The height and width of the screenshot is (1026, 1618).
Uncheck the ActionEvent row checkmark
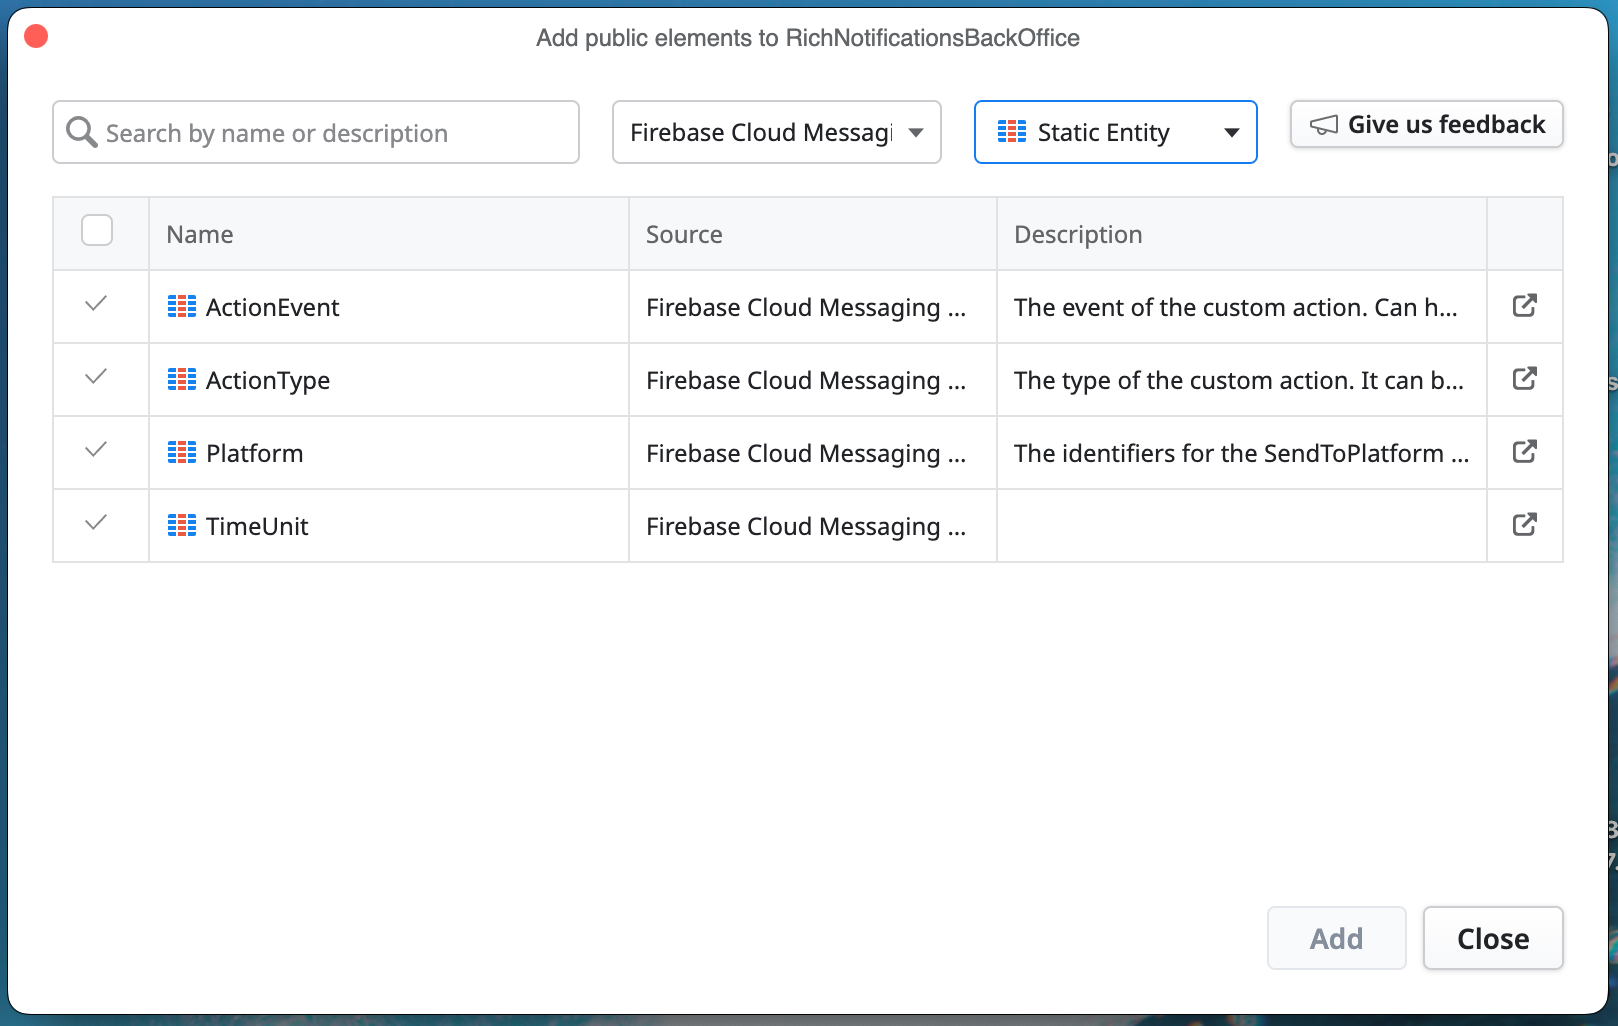[x=97, y=306]
